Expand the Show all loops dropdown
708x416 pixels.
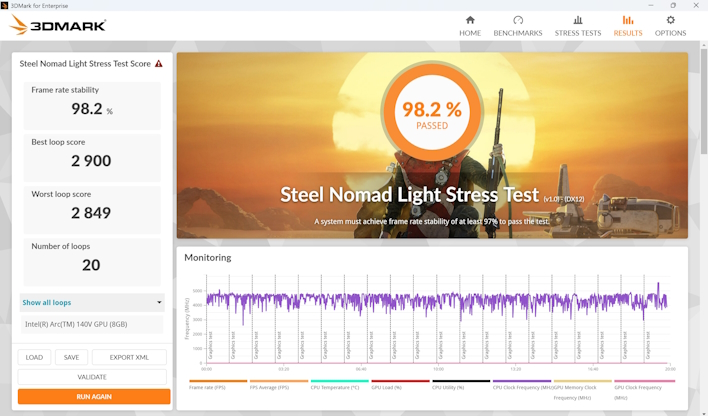click(x=92, y=303)
